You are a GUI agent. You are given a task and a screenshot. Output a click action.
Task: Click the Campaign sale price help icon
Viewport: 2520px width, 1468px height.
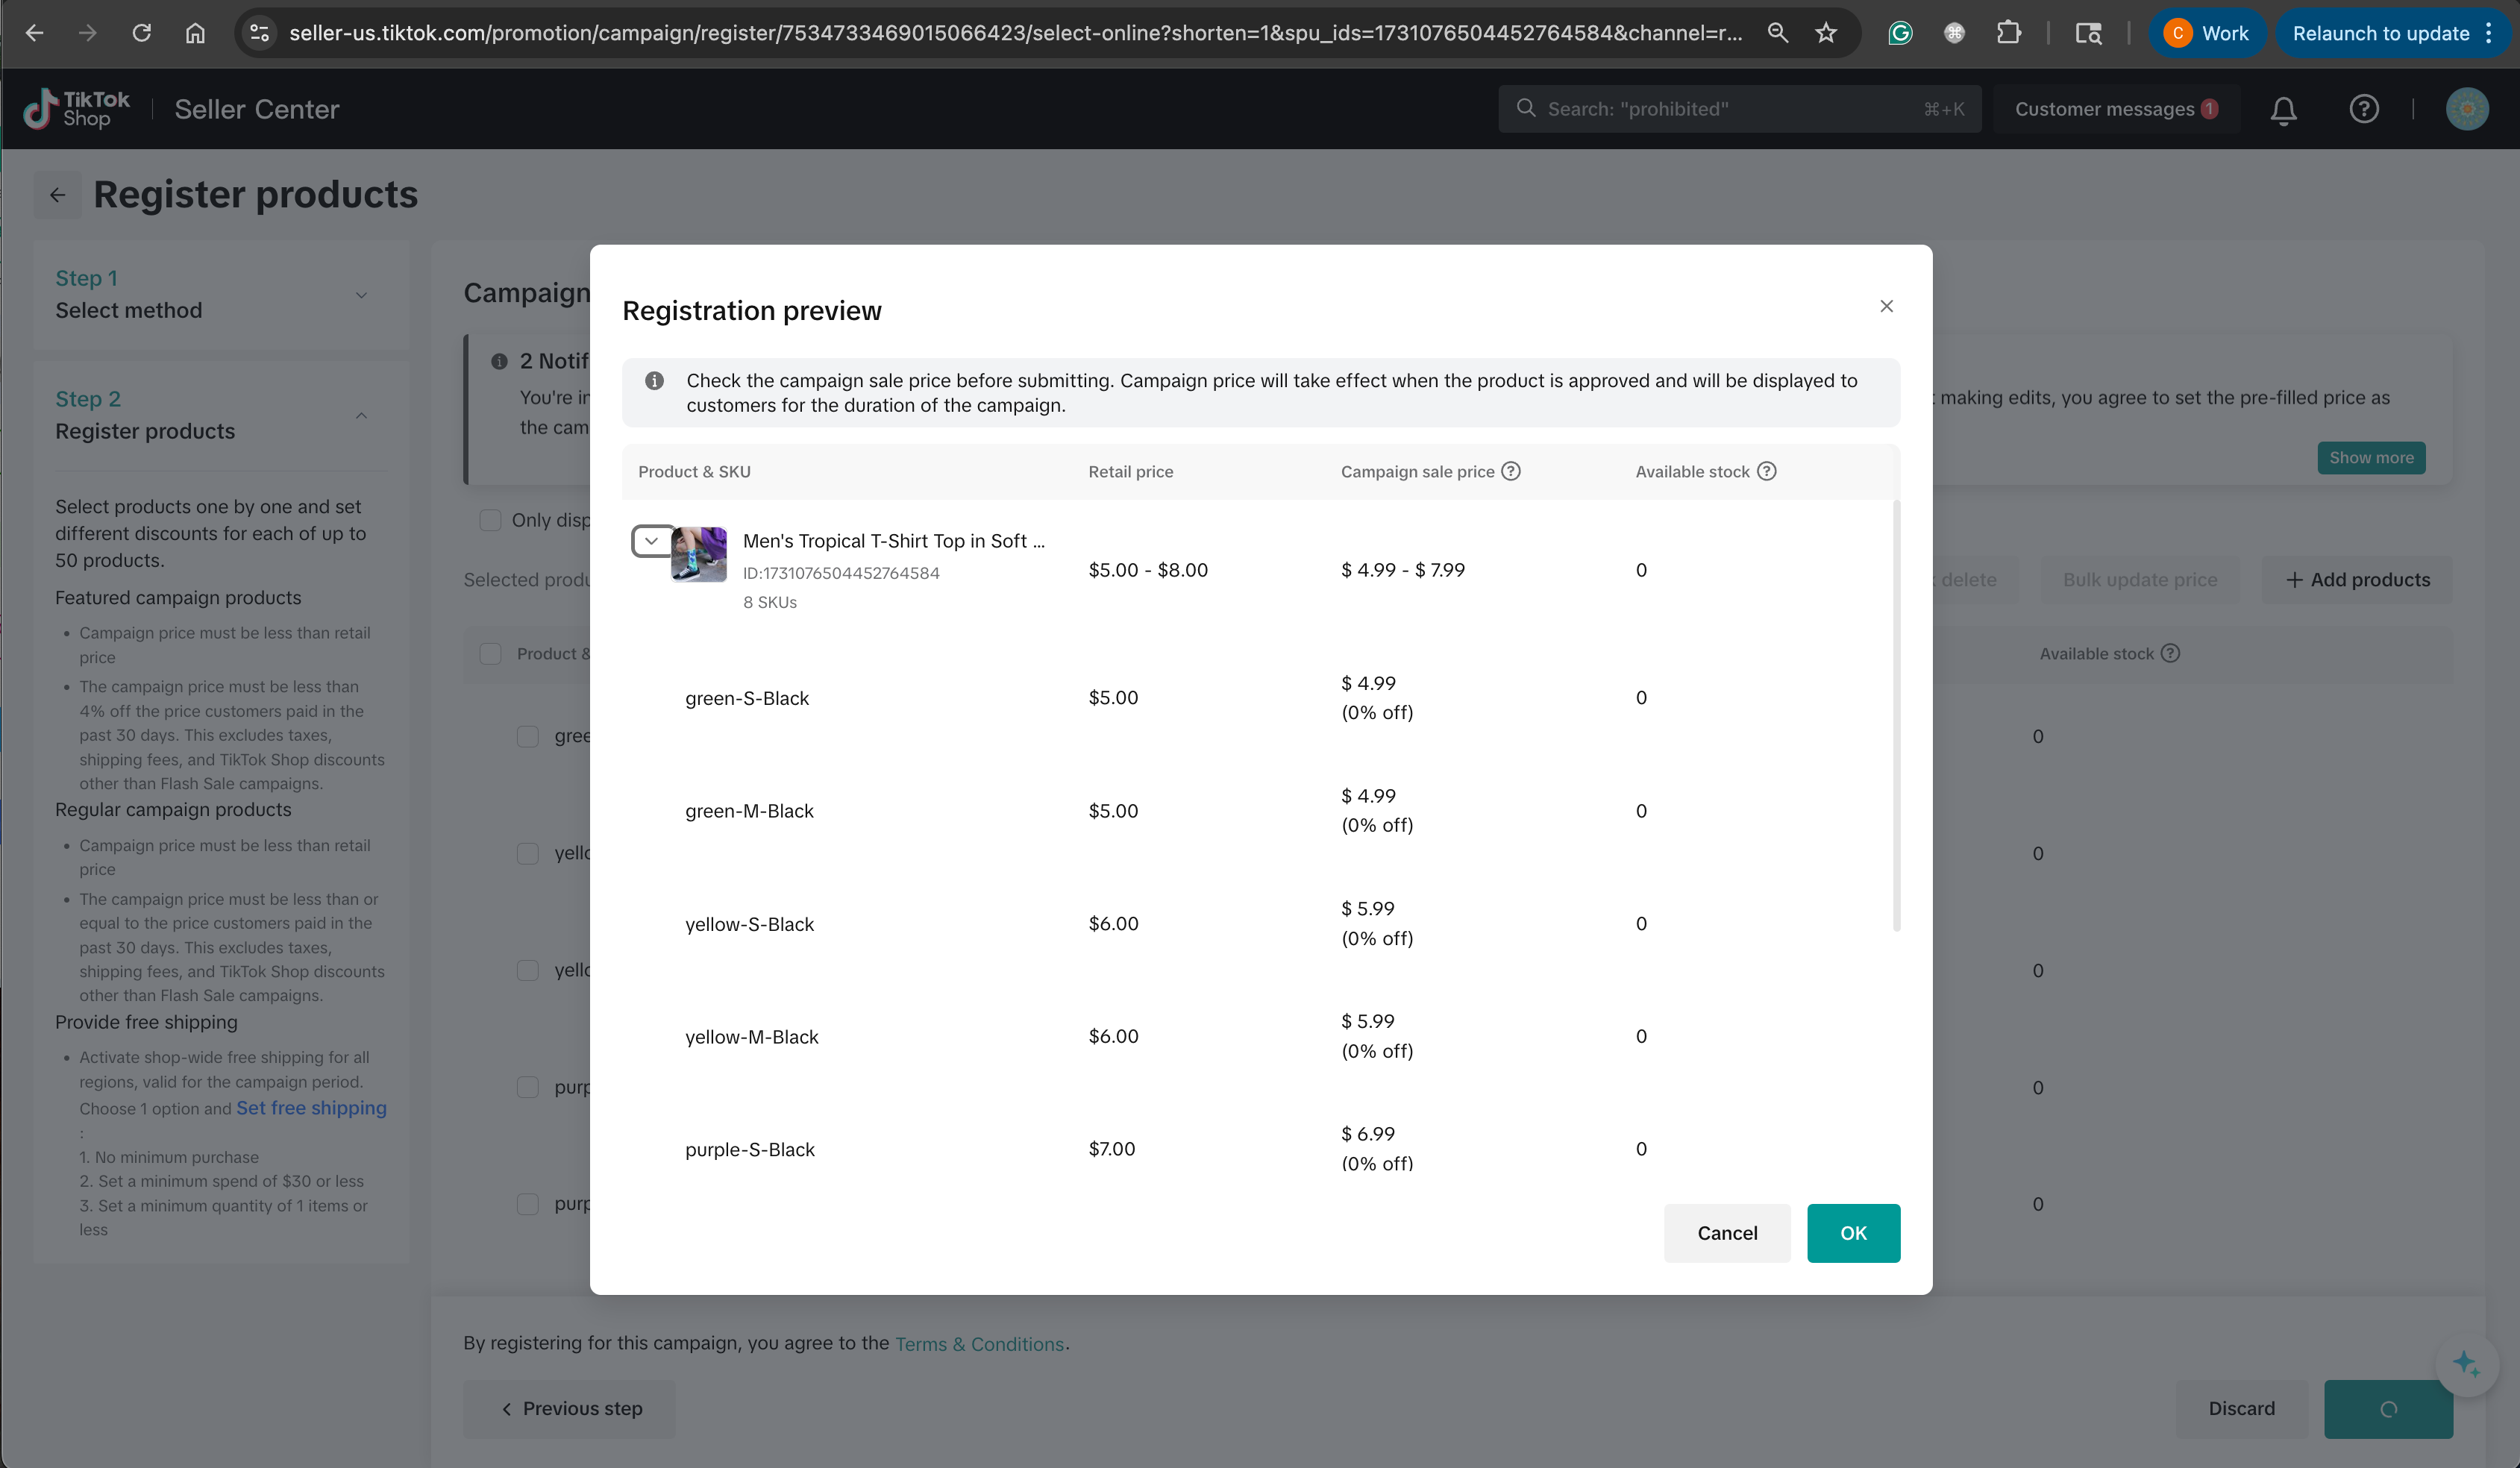pos(1511,471)
